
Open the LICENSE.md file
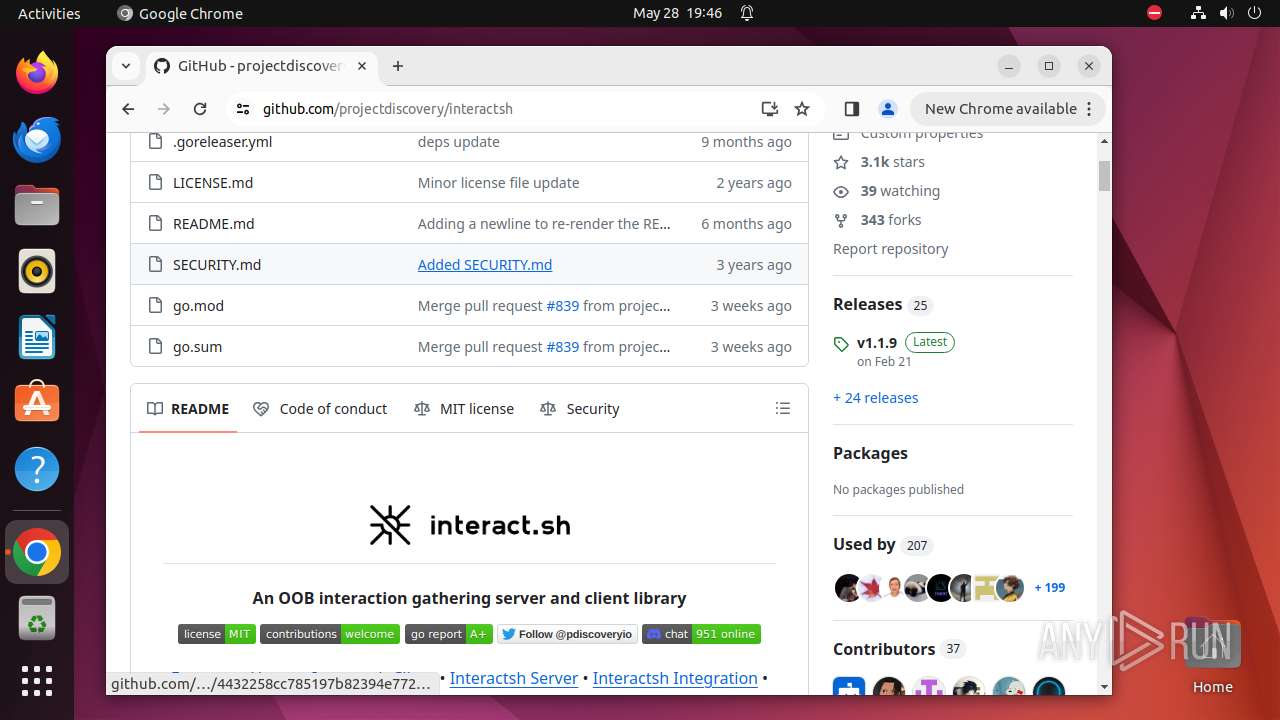[213, 183]
